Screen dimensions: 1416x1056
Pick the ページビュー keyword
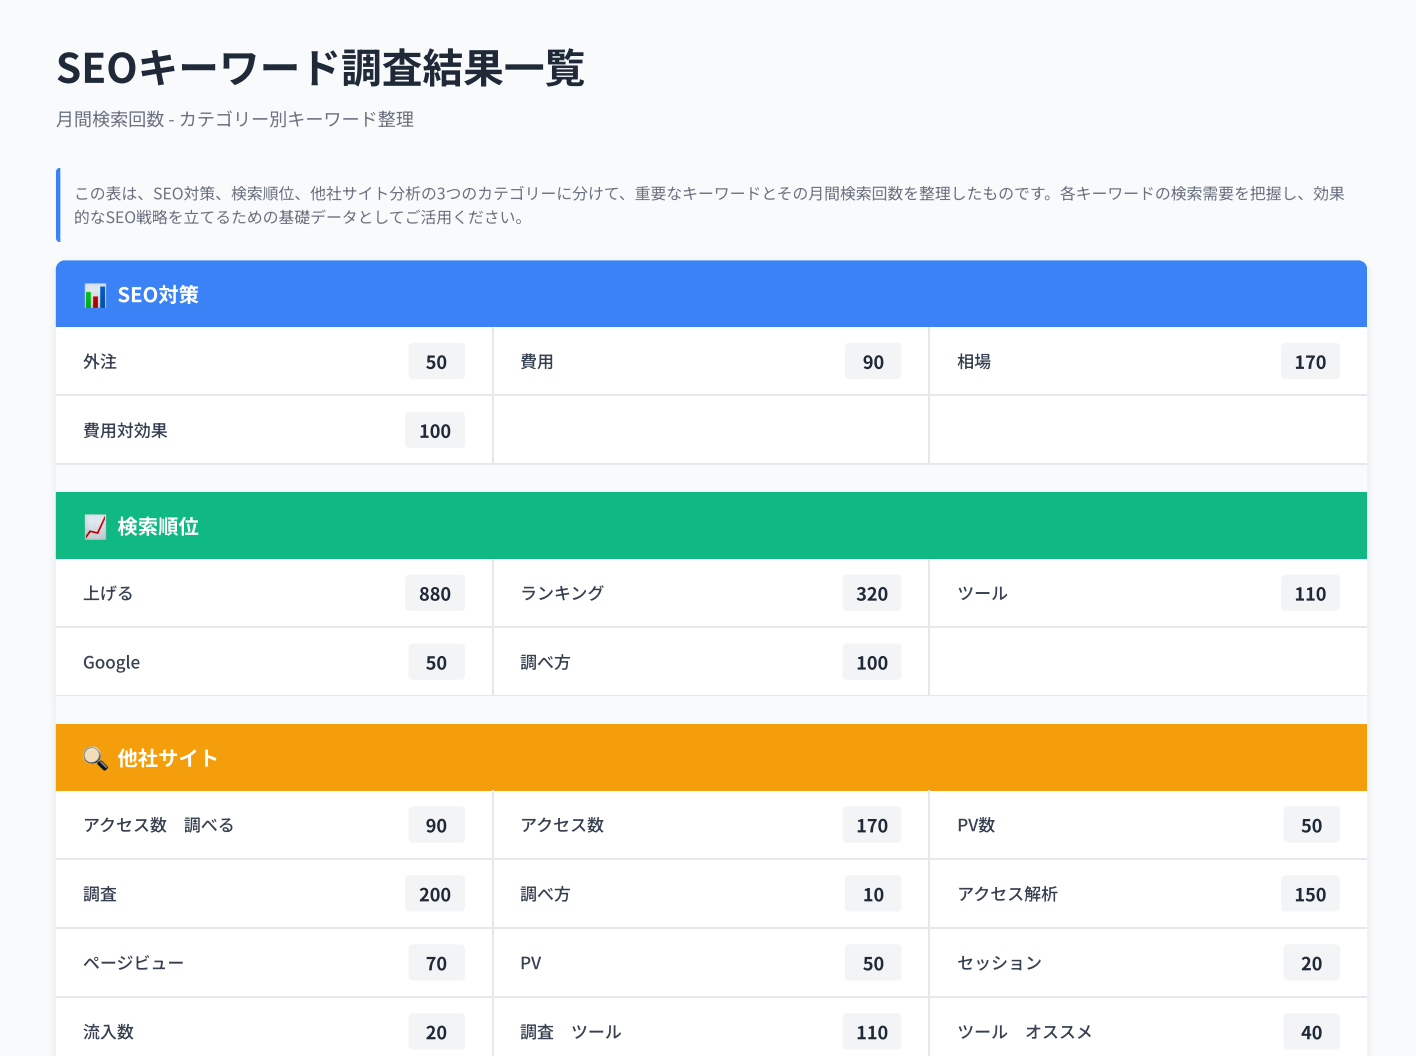point(133,963)
